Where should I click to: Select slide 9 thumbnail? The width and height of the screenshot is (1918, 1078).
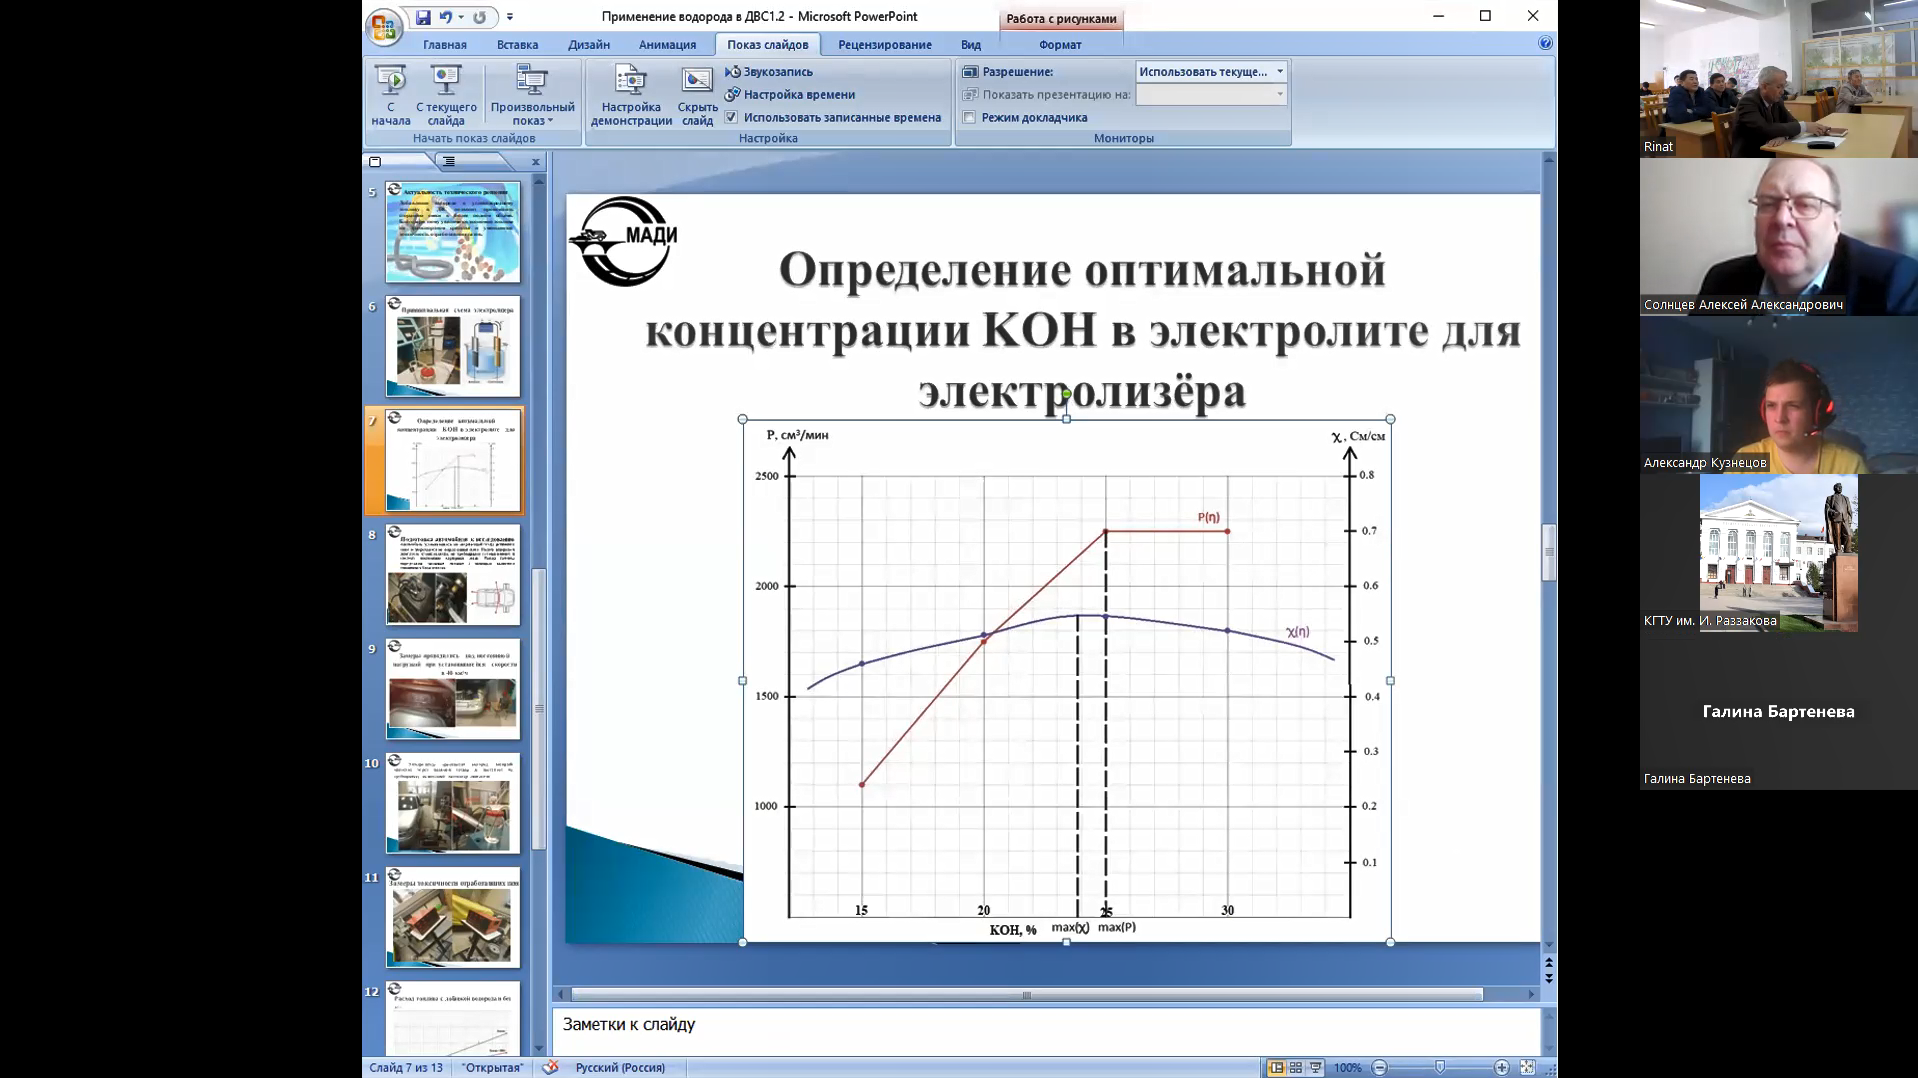pos(453,690)
